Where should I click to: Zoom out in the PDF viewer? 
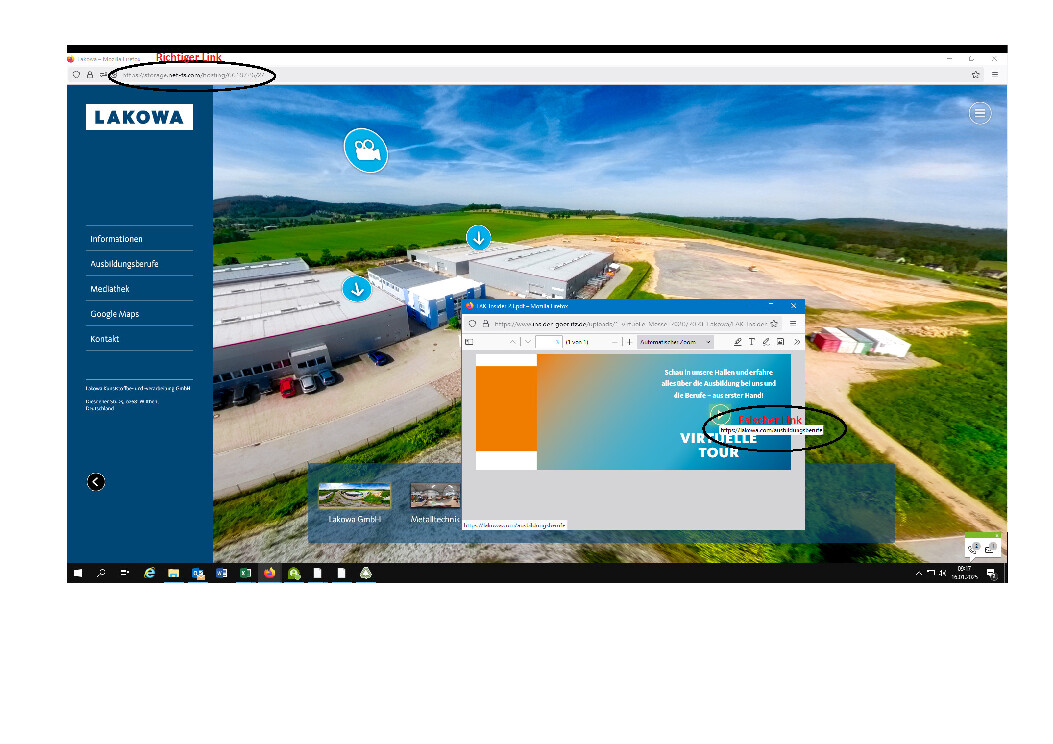click(x=614, y=342)
